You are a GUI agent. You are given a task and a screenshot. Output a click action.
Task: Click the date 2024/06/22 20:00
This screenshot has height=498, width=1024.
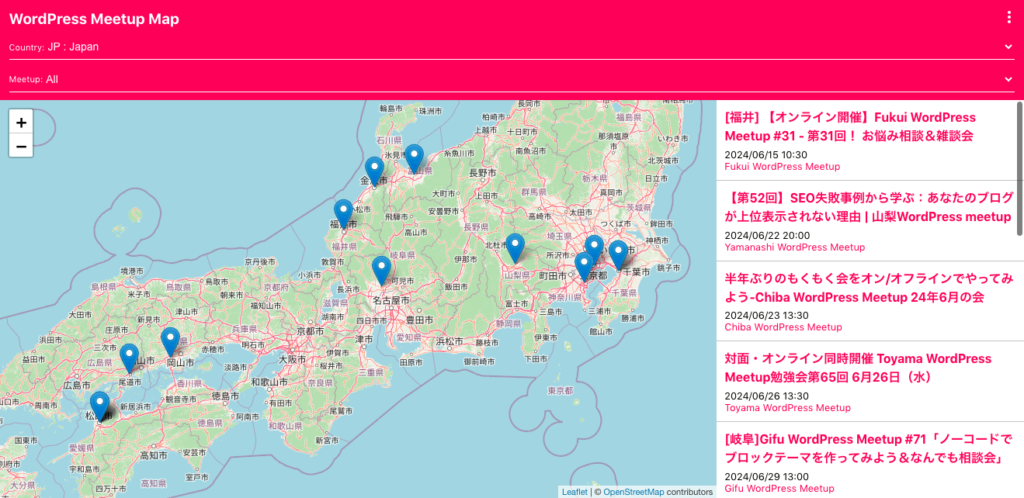(x=767, y=236)
